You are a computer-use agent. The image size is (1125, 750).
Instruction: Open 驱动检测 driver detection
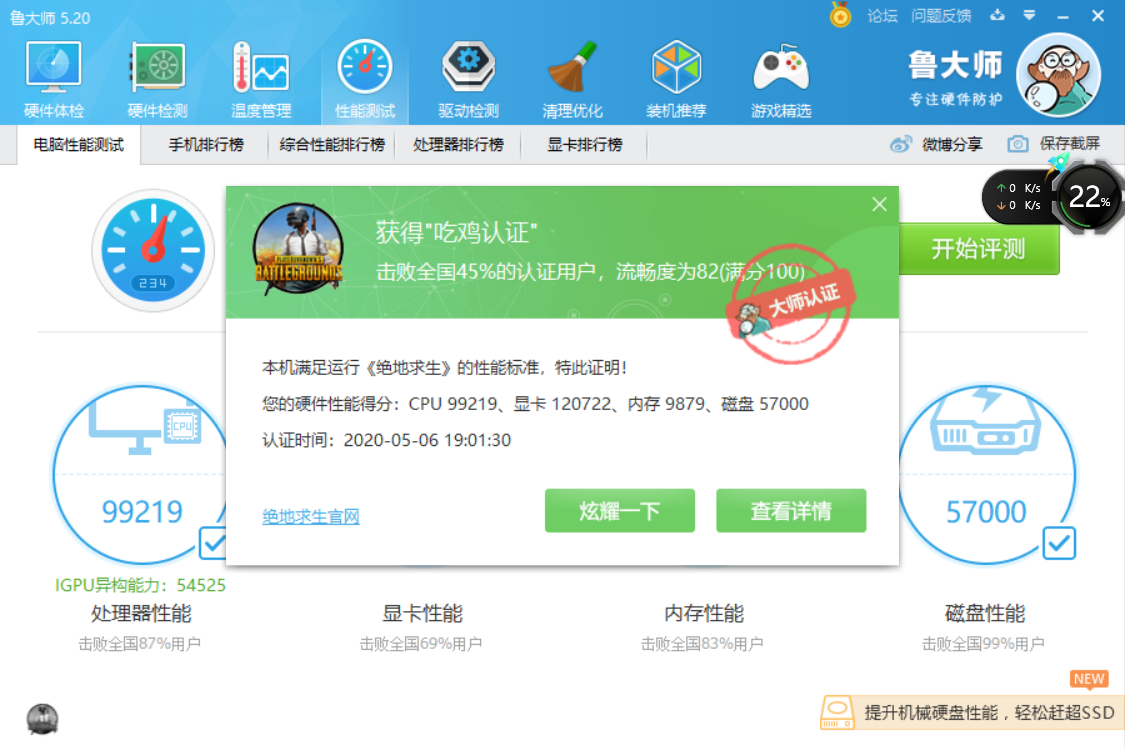469,80
